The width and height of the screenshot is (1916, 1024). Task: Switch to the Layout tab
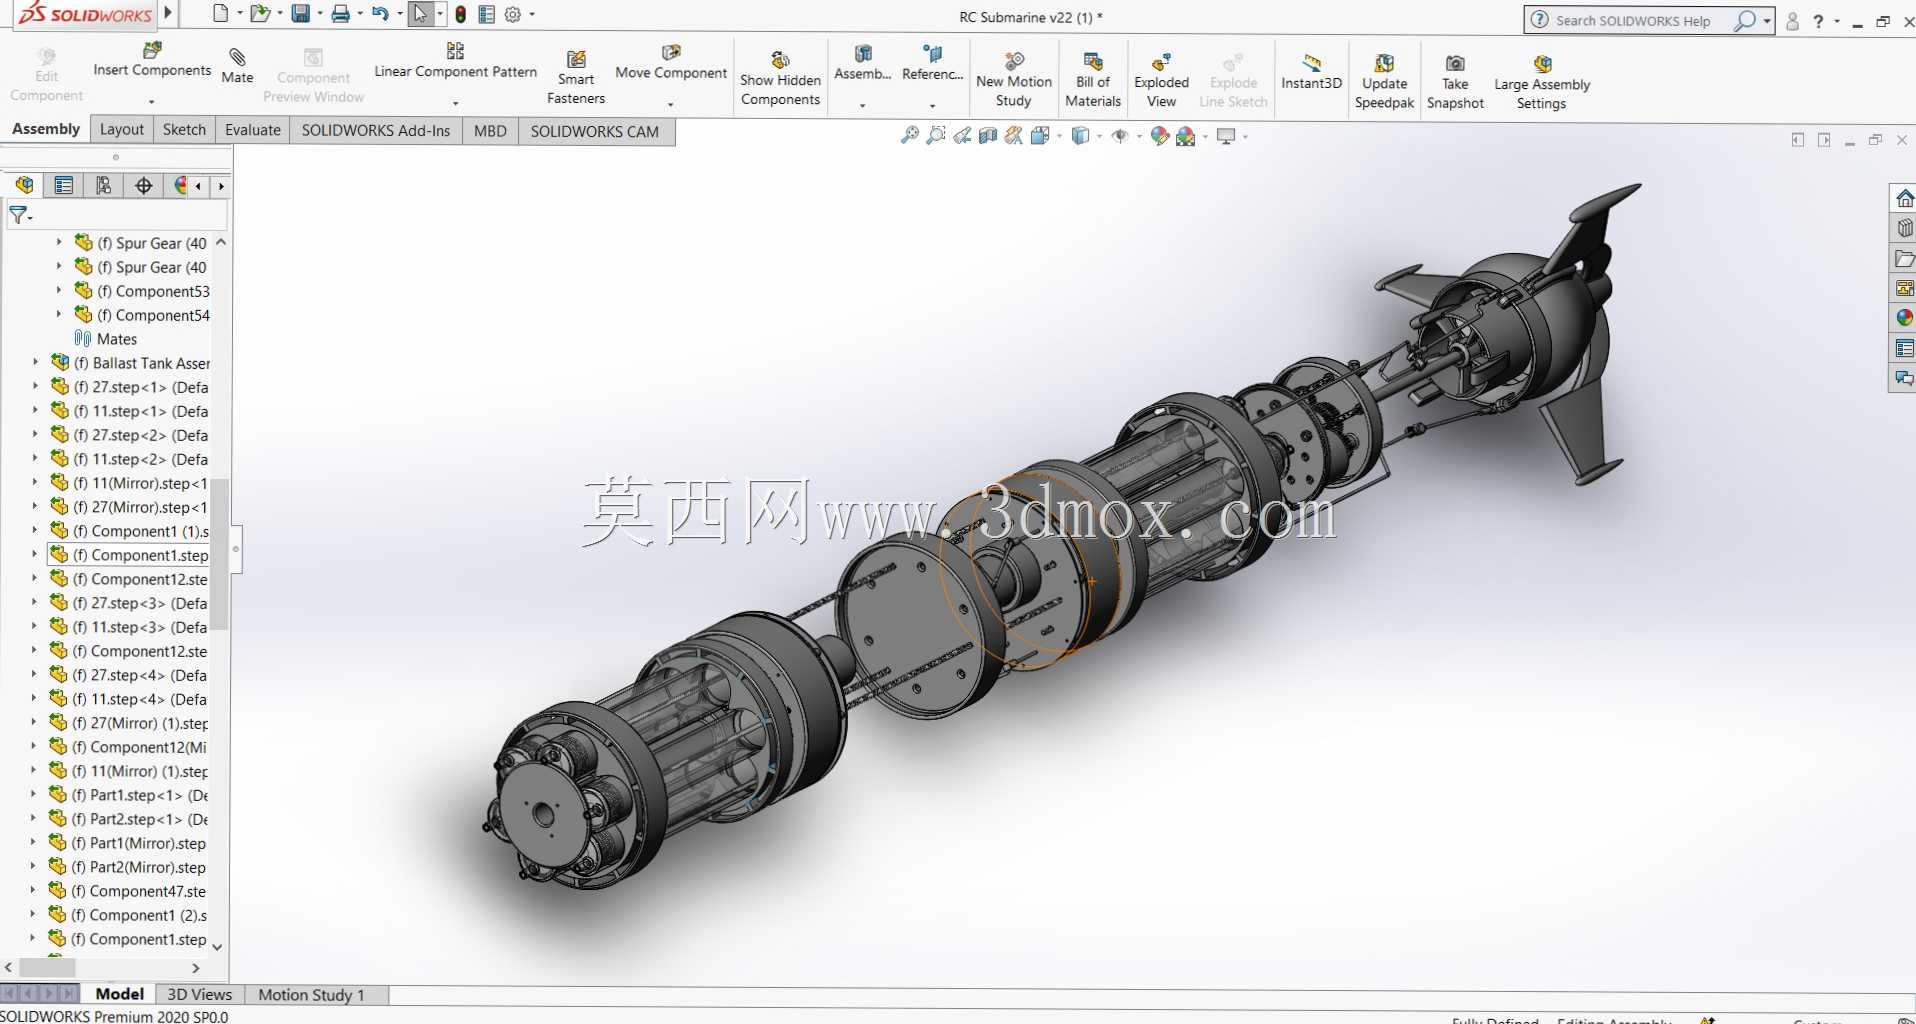122,129
